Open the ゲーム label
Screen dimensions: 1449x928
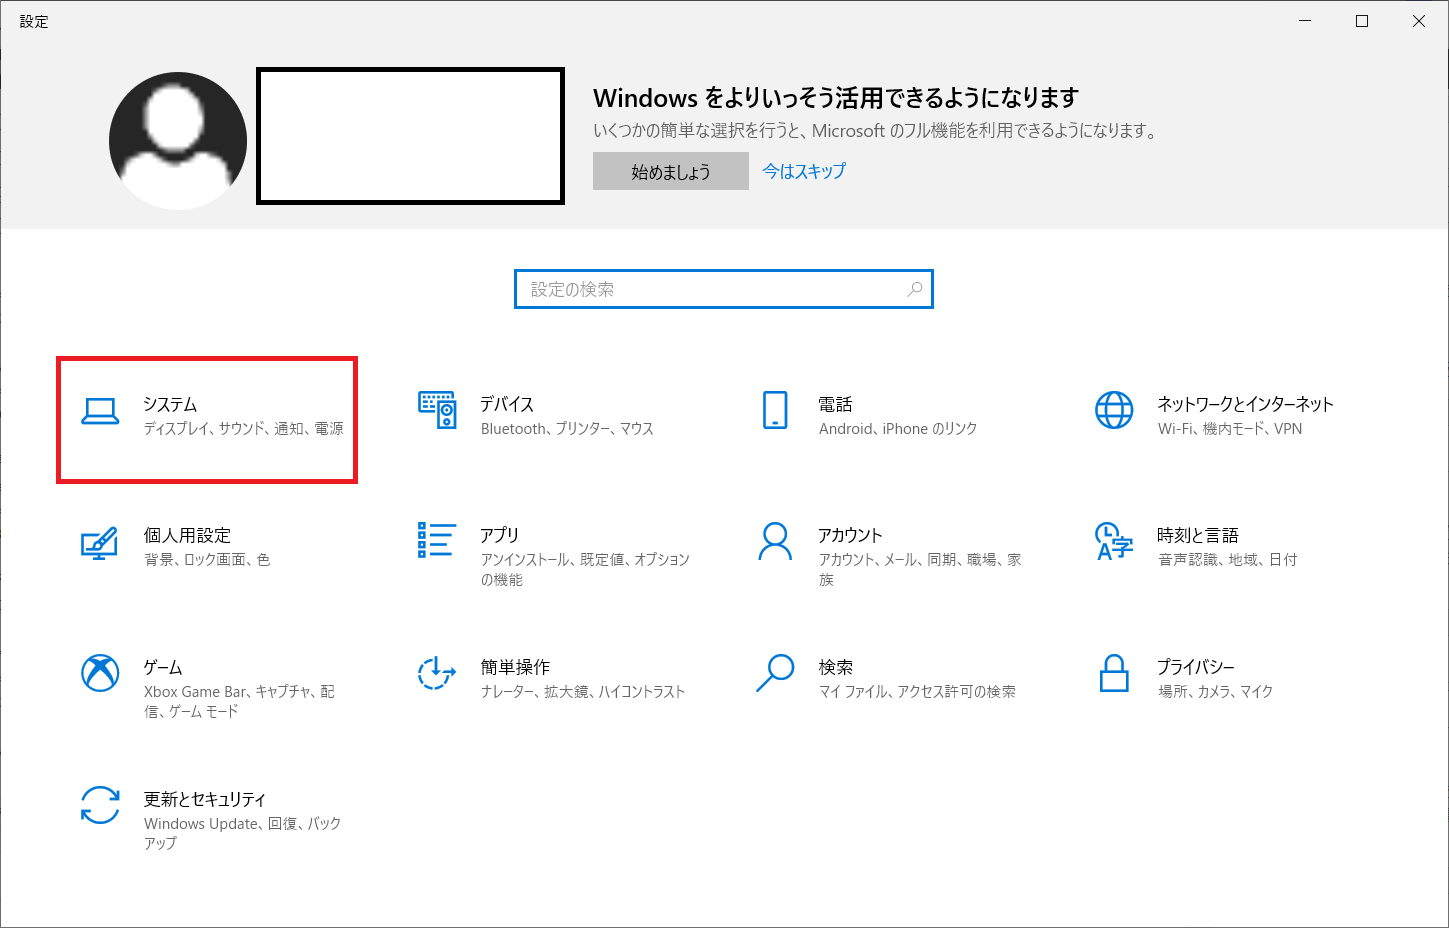point(163,667)
